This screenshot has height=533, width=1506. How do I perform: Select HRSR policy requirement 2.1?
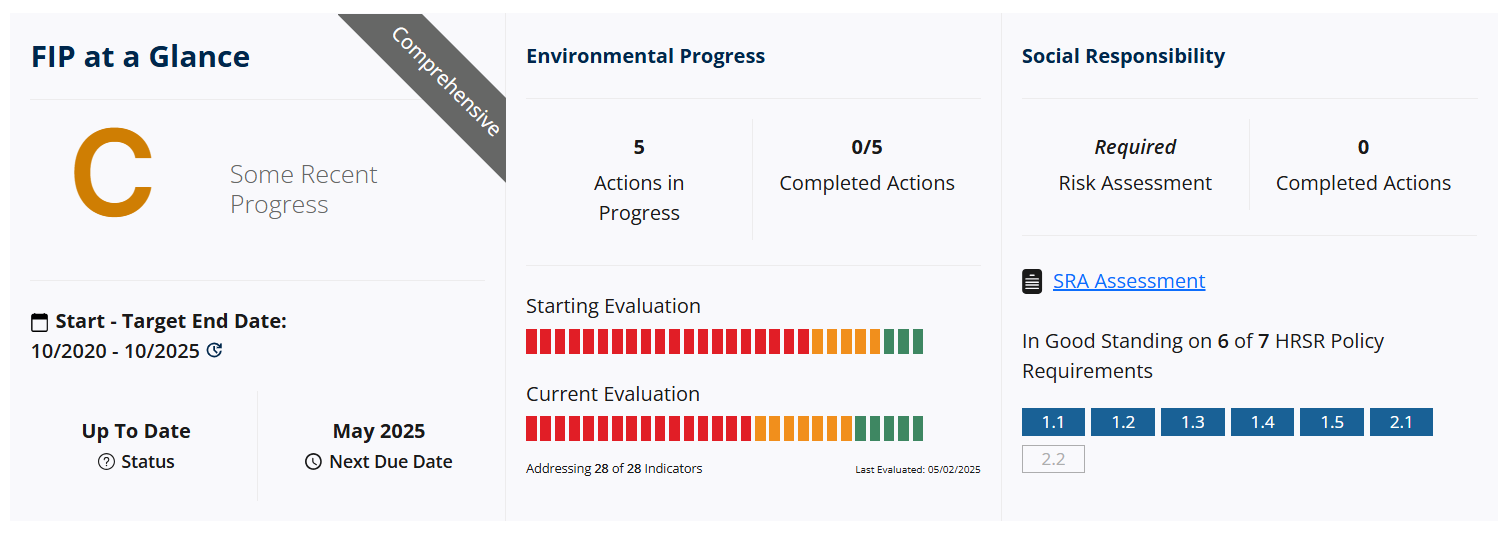tap(1401, 422)
